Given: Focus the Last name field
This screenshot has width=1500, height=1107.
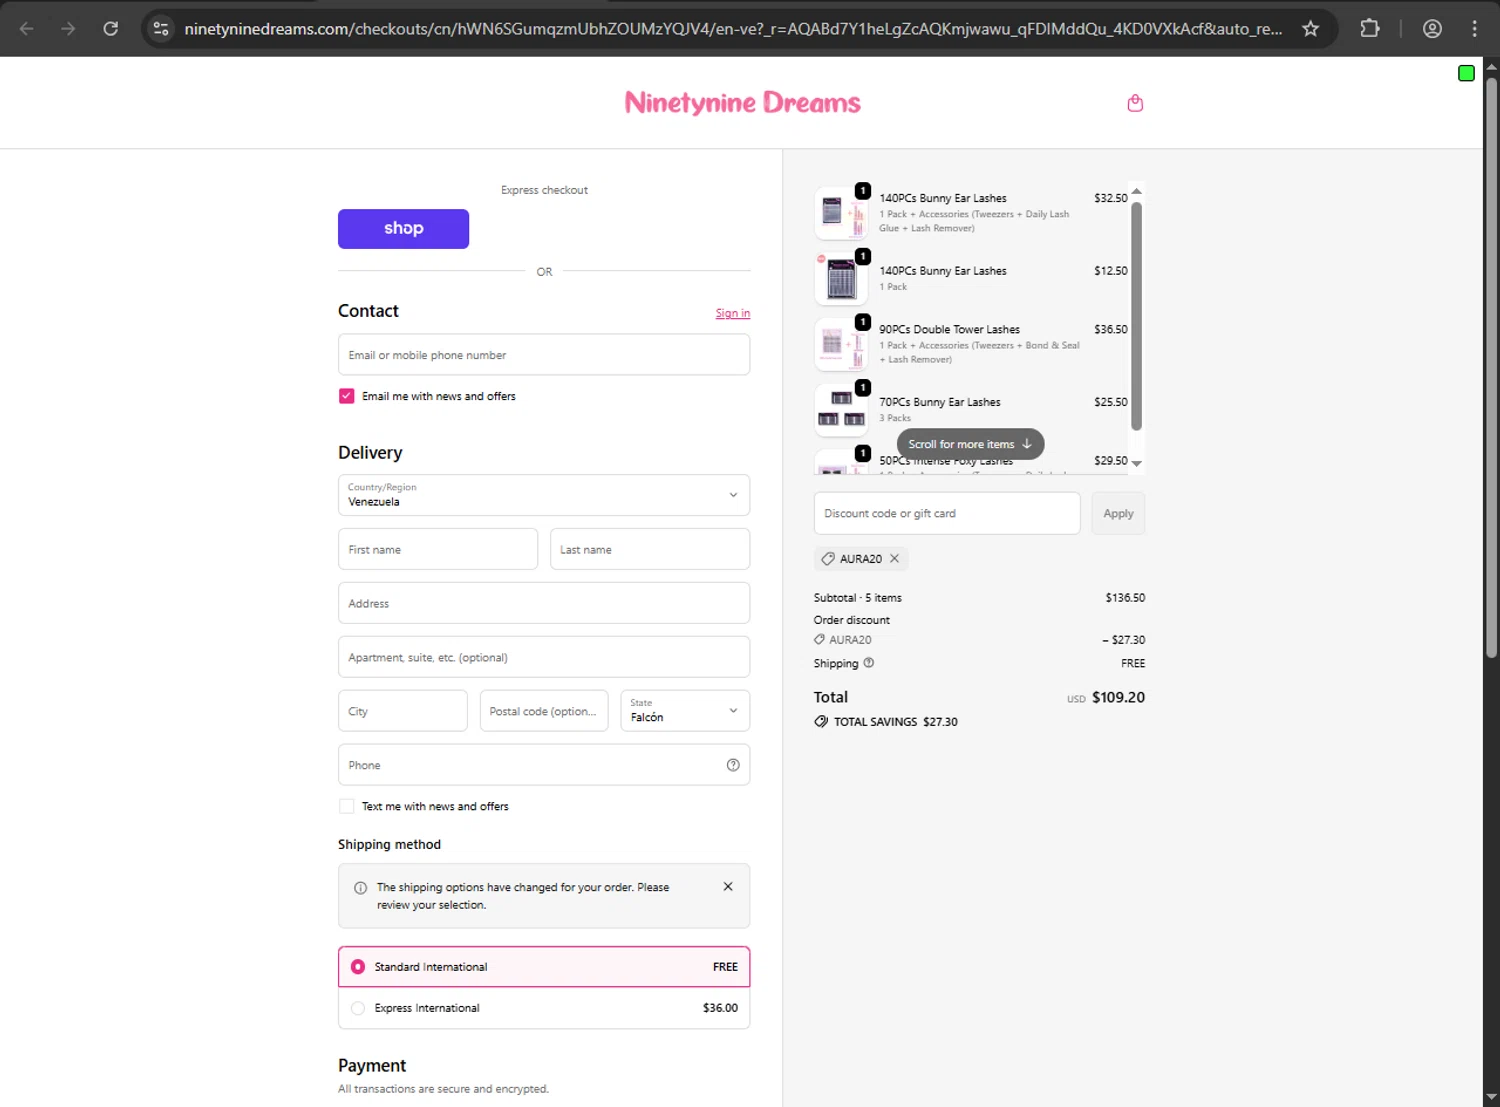Looking at the screenshot, I should point(650,549).
